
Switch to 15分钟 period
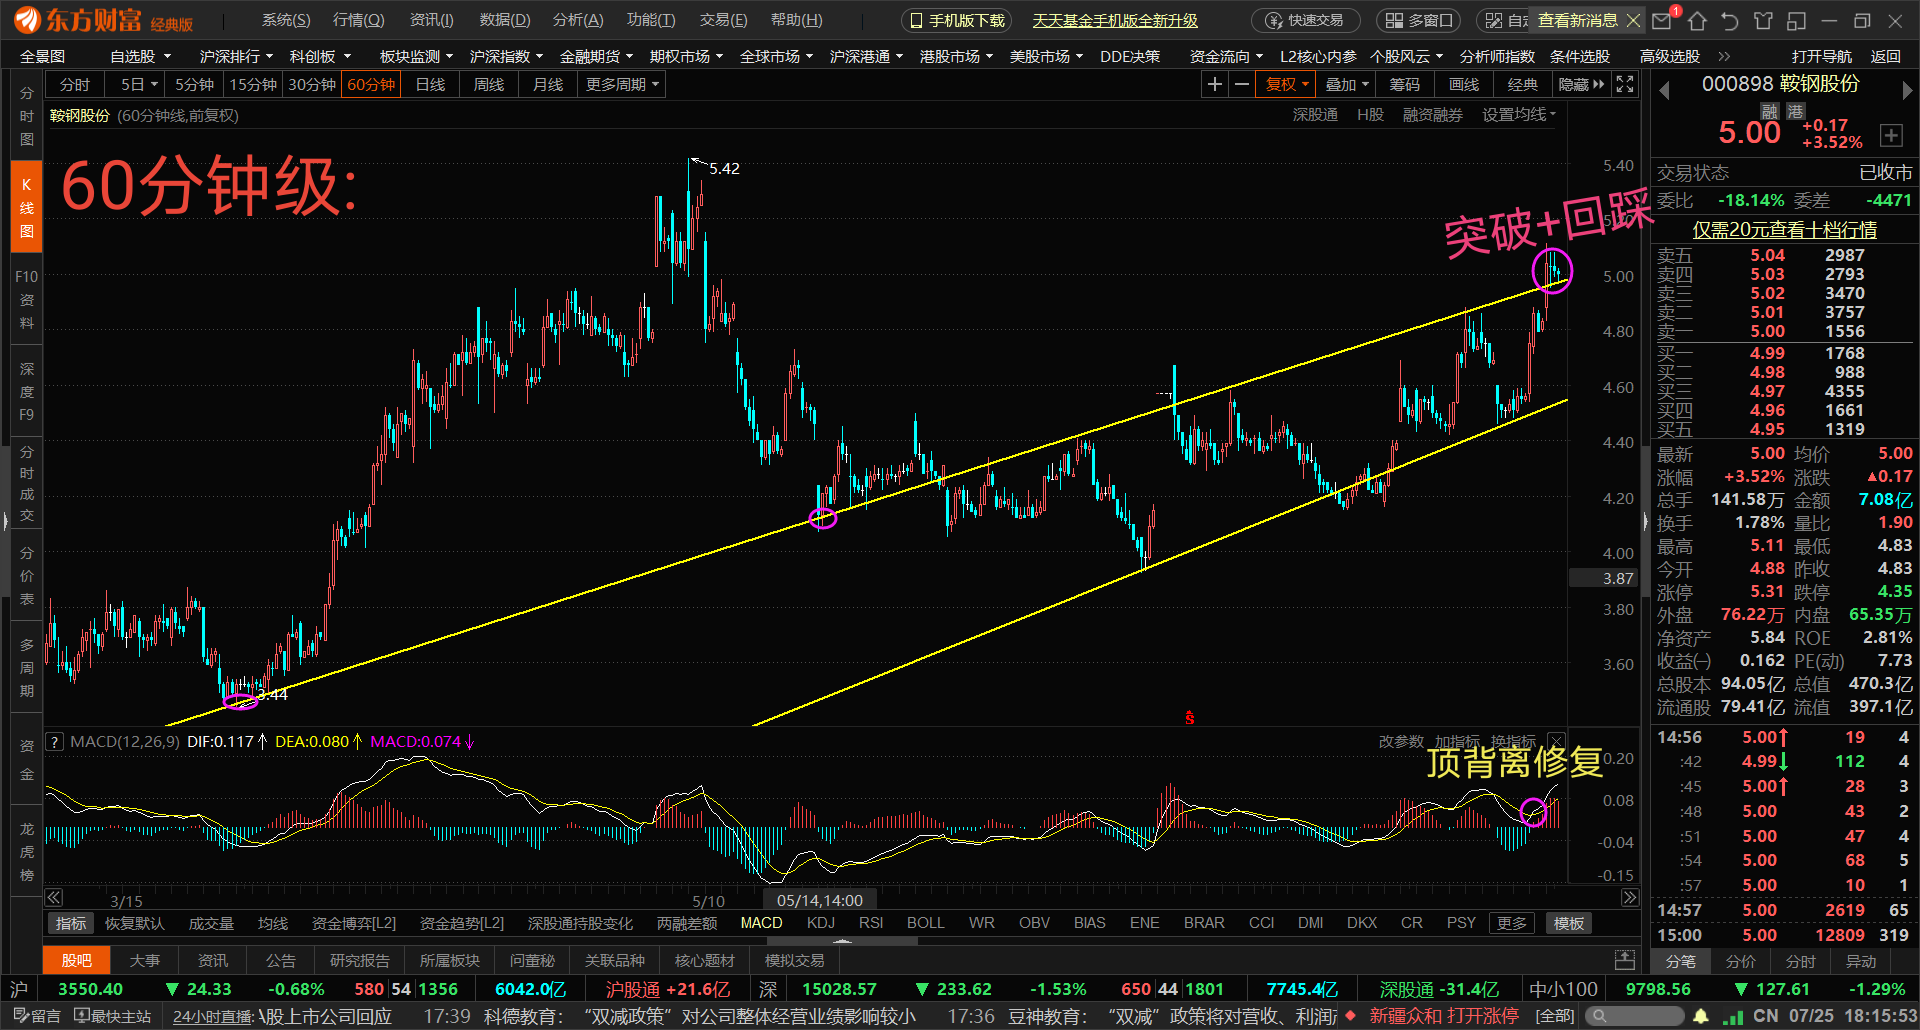point(253,85)
